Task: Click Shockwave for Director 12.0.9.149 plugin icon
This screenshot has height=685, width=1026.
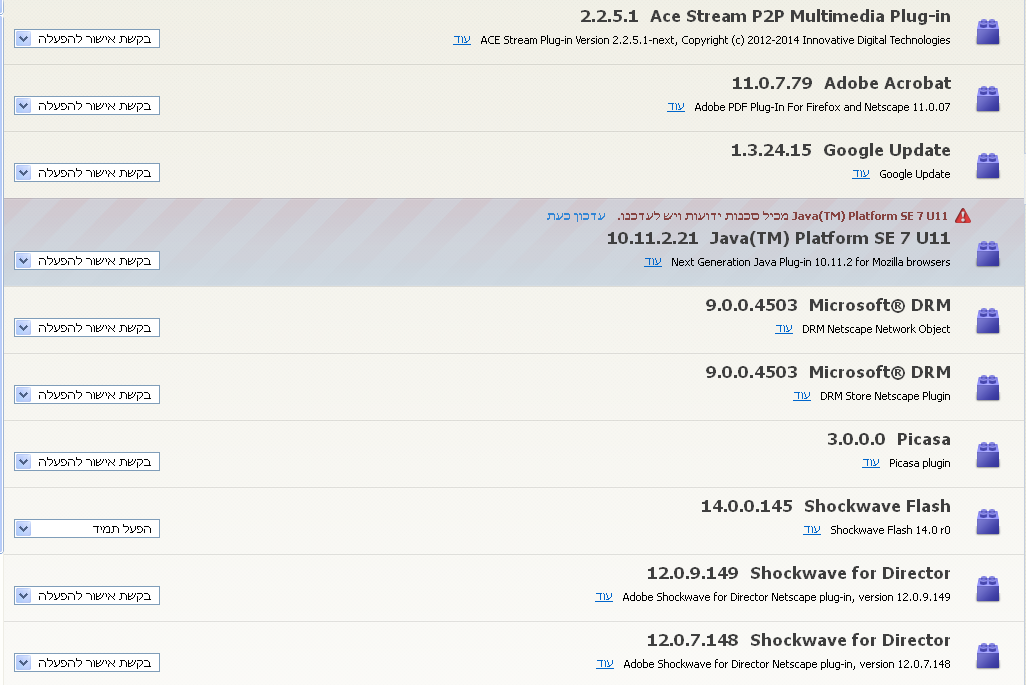Action: click(x=987, y=589)
